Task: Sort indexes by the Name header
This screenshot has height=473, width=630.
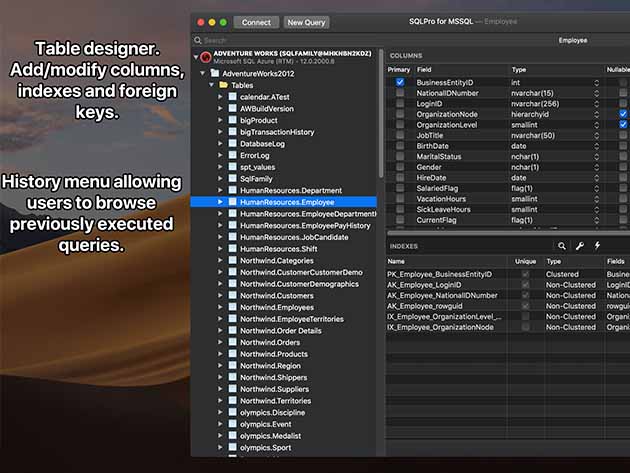Action: coord(447,261)
